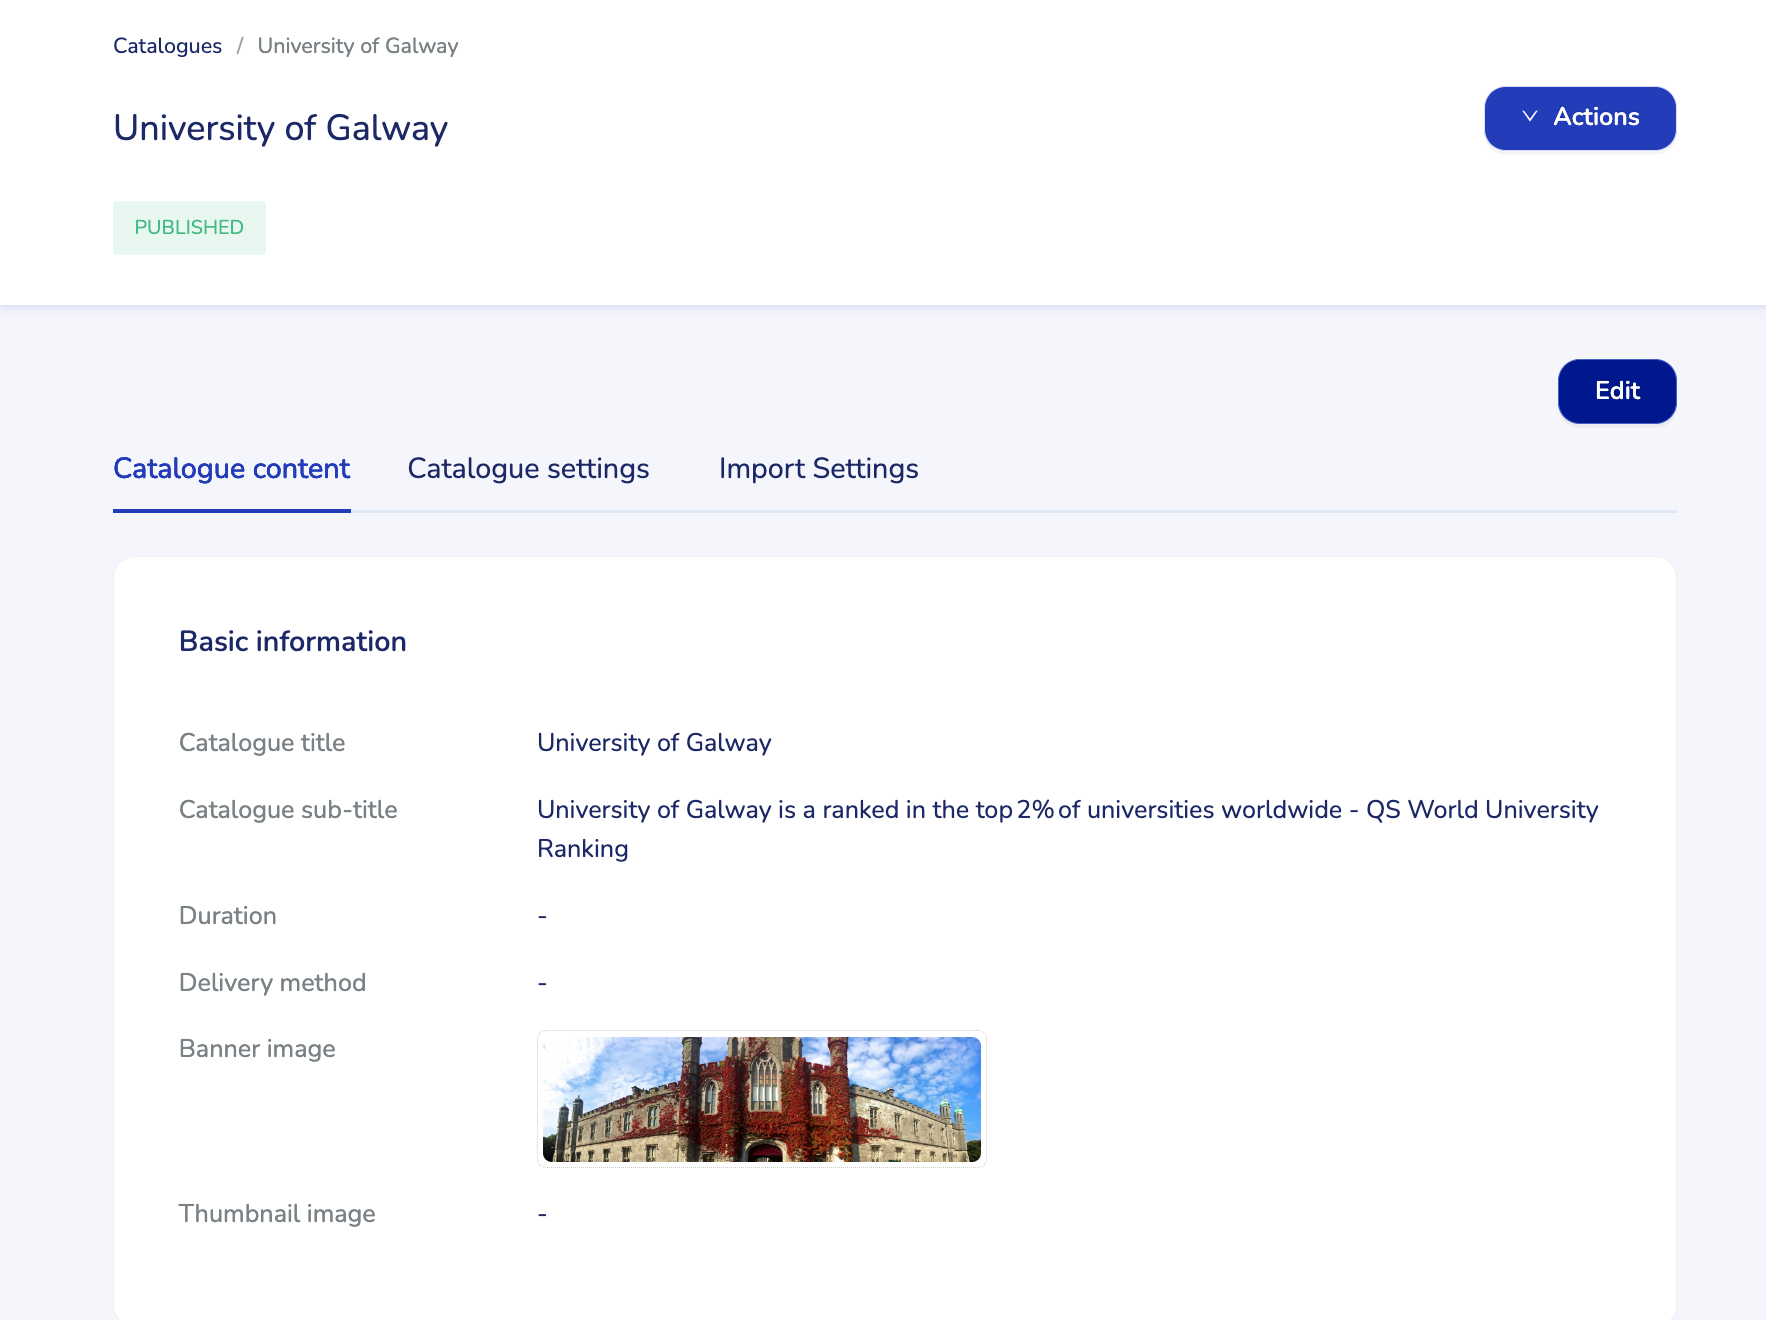1766x1320 pixels.
Task: Click the Banner image label
Action: click(257, 1049)
